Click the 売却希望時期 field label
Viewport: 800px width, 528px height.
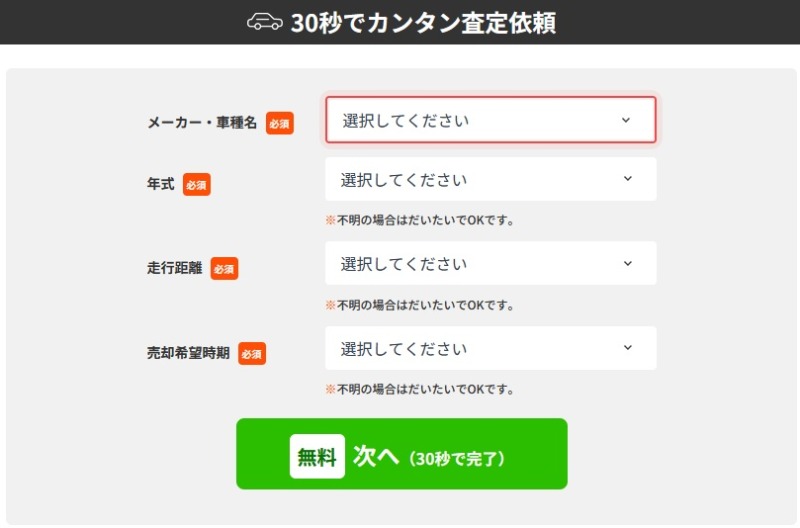(188, 353)
